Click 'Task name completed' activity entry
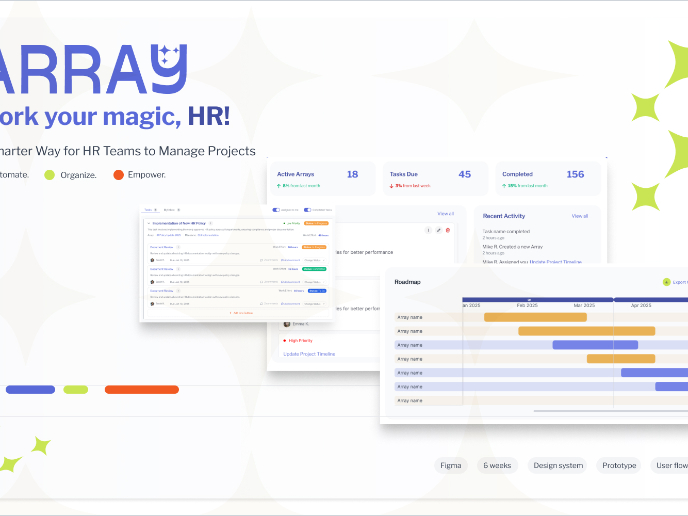The image size is (688, 516). pyautogui.click(x=506, y=231)
